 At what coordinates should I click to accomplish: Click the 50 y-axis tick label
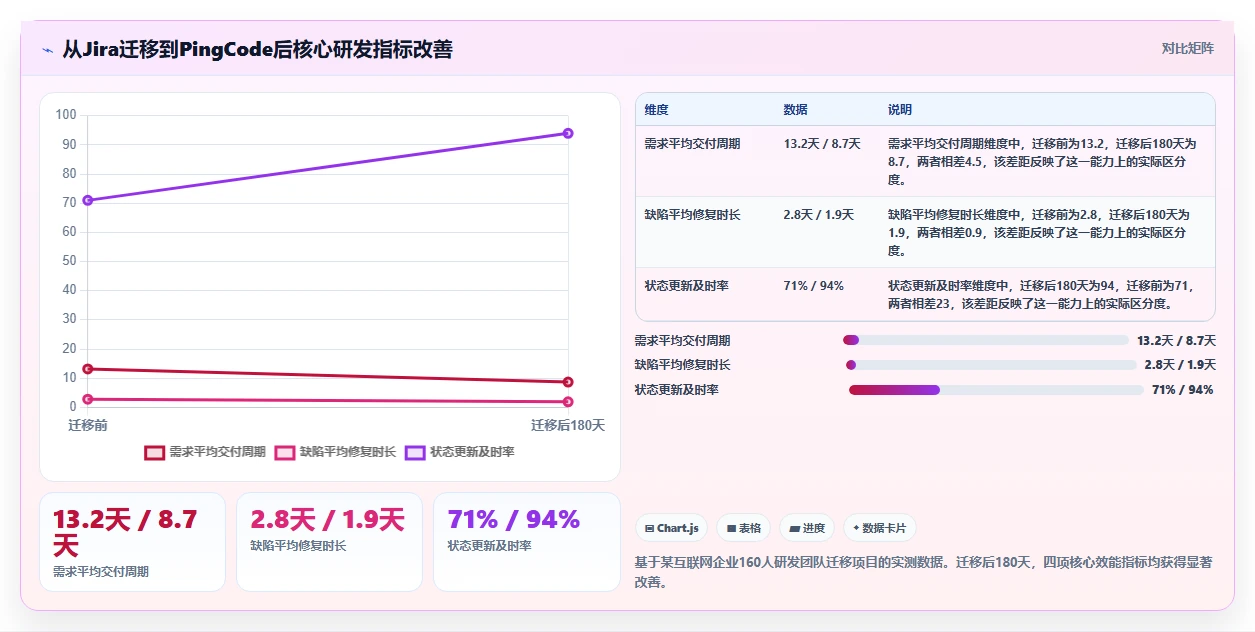click(69, 261)
